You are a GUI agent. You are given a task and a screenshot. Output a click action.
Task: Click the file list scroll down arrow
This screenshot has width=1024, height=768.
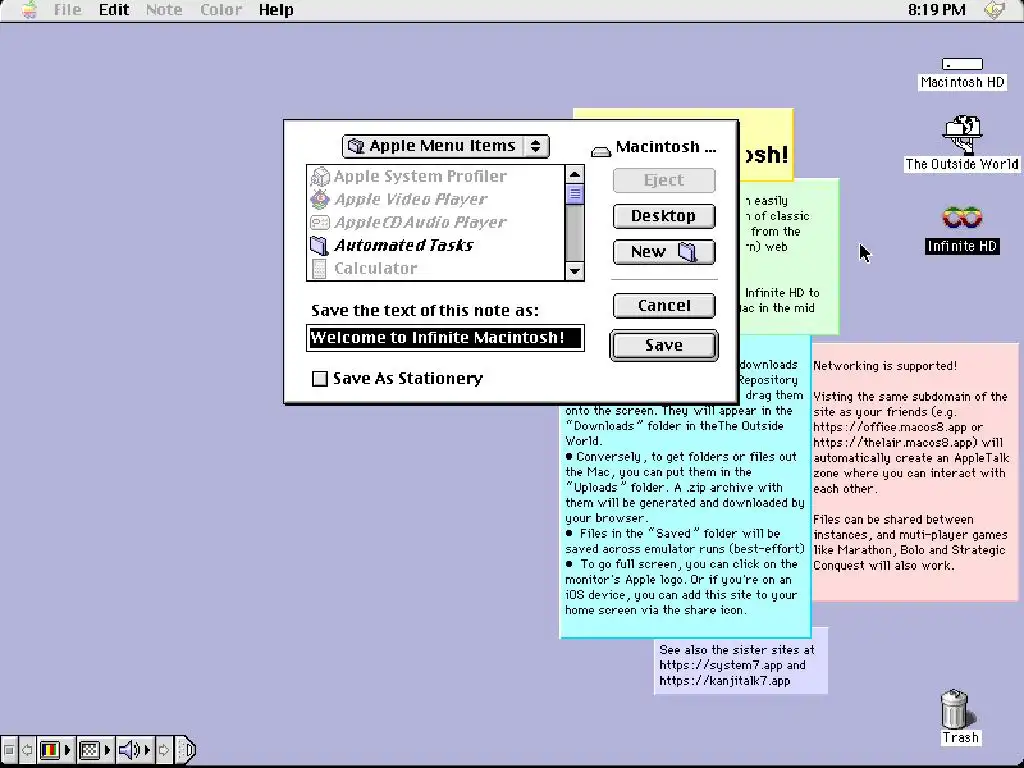575,270
